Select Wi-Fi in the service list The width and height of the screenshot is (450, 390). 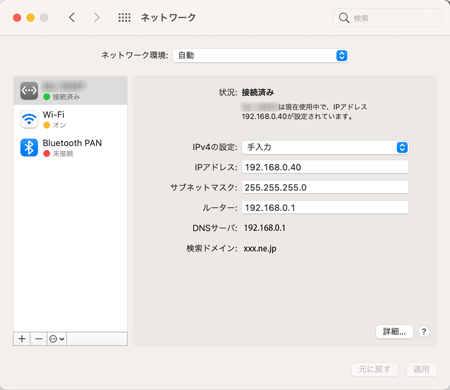tap(70, 119)
